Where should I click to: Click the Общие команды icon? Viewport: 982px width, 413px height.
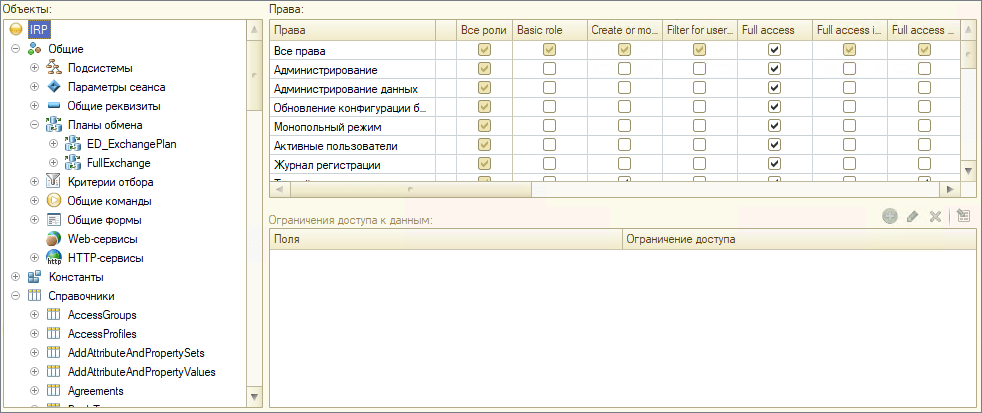(x=54, y=201)
